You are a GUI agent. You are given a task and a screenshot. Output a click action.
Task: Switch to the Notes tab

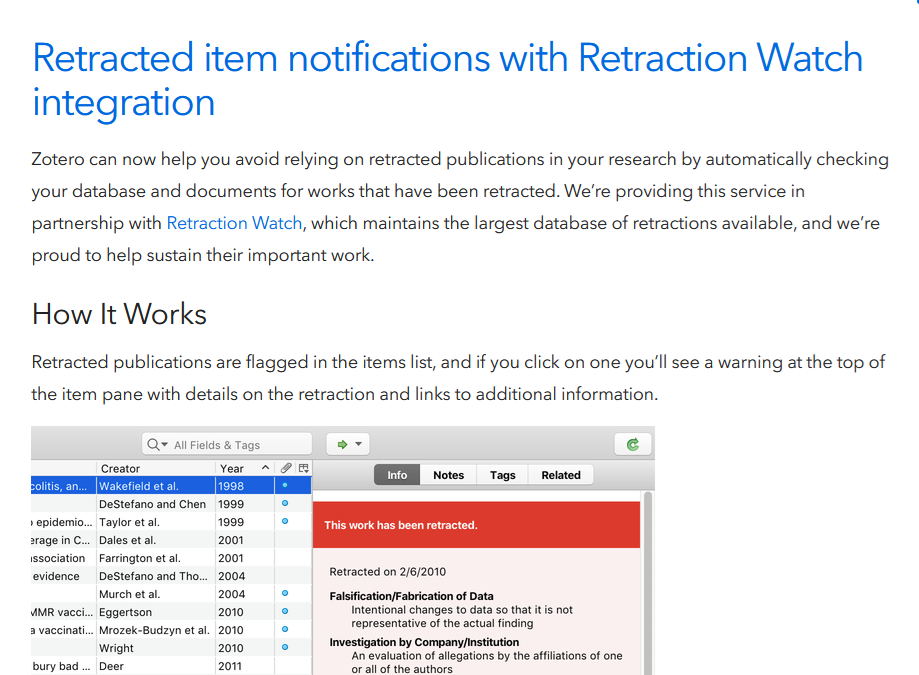[448, 475]
